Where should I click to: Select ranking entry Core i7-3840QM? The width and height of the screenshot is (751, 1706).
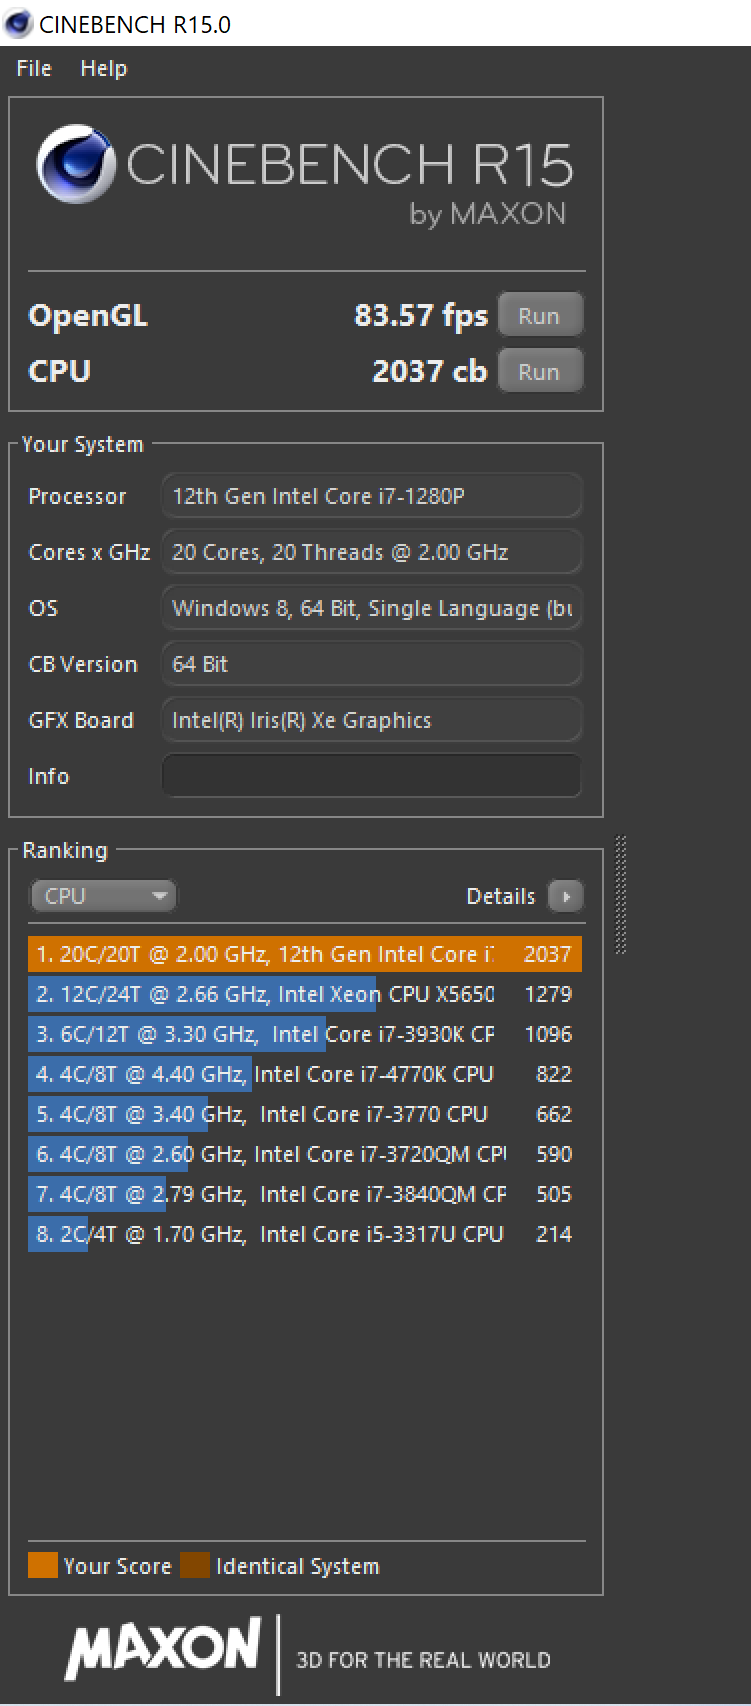click(305, 1194)
